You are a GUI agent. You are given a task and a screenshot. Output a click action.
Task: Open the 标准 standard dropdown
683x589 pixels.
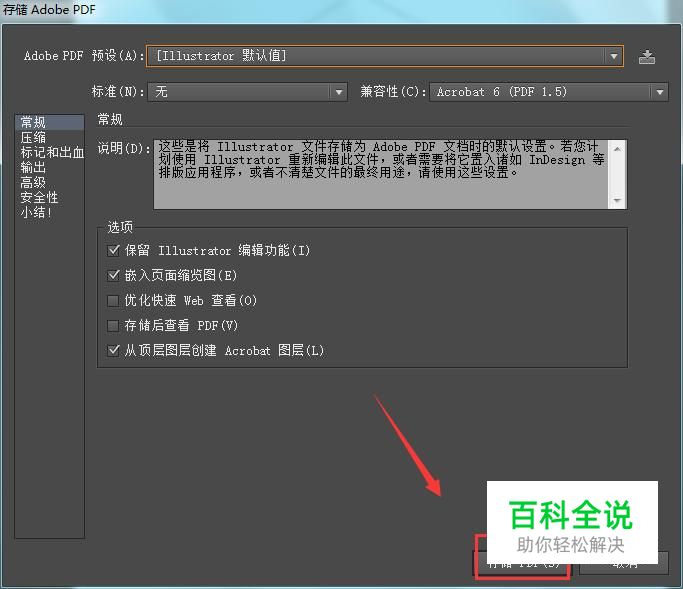coord(247,92)
